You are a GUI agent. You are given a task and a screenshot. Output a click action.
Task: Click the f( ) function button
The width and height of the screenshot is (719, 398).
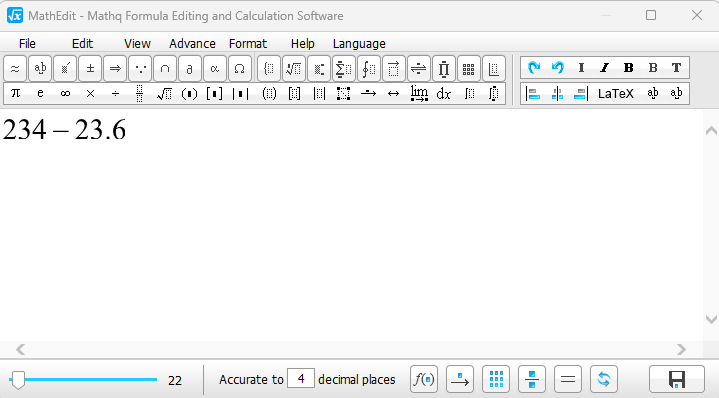point(424,379)
